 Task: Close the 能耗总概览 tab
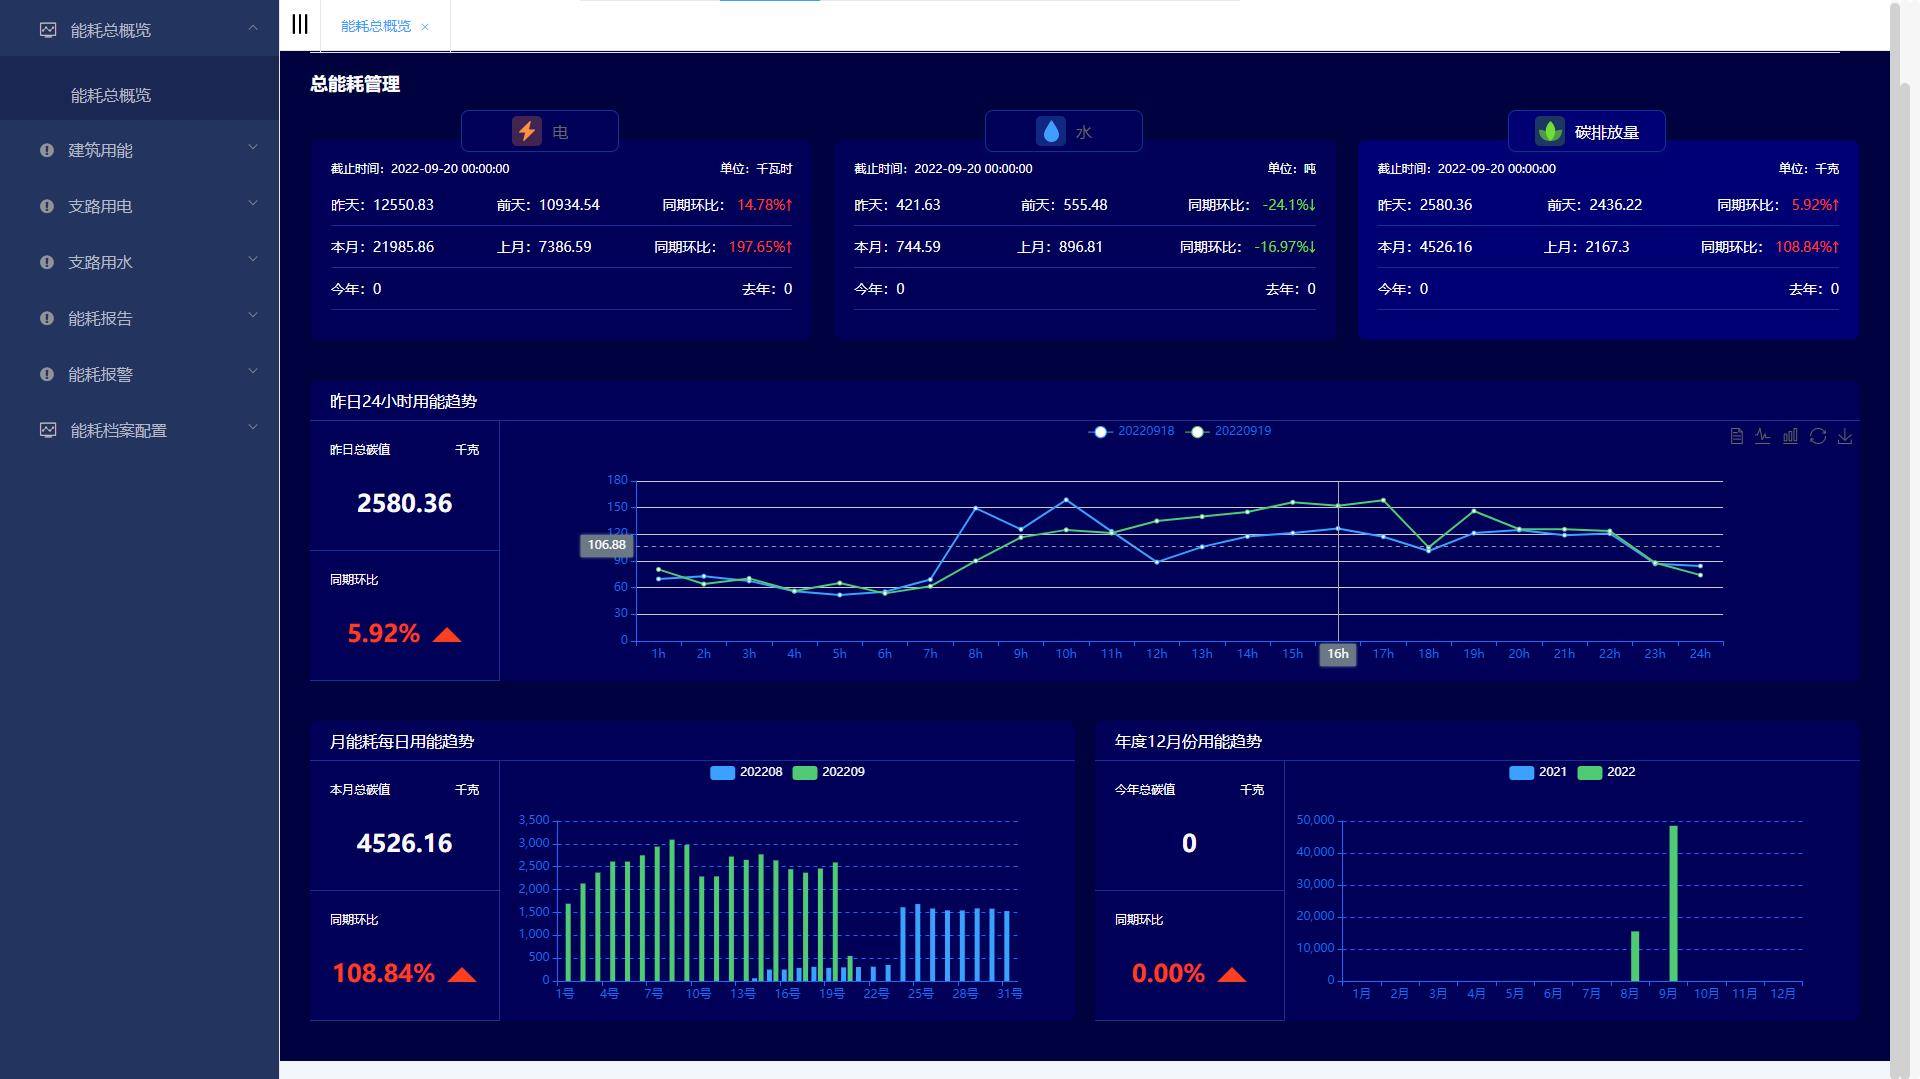click(425, 27)
